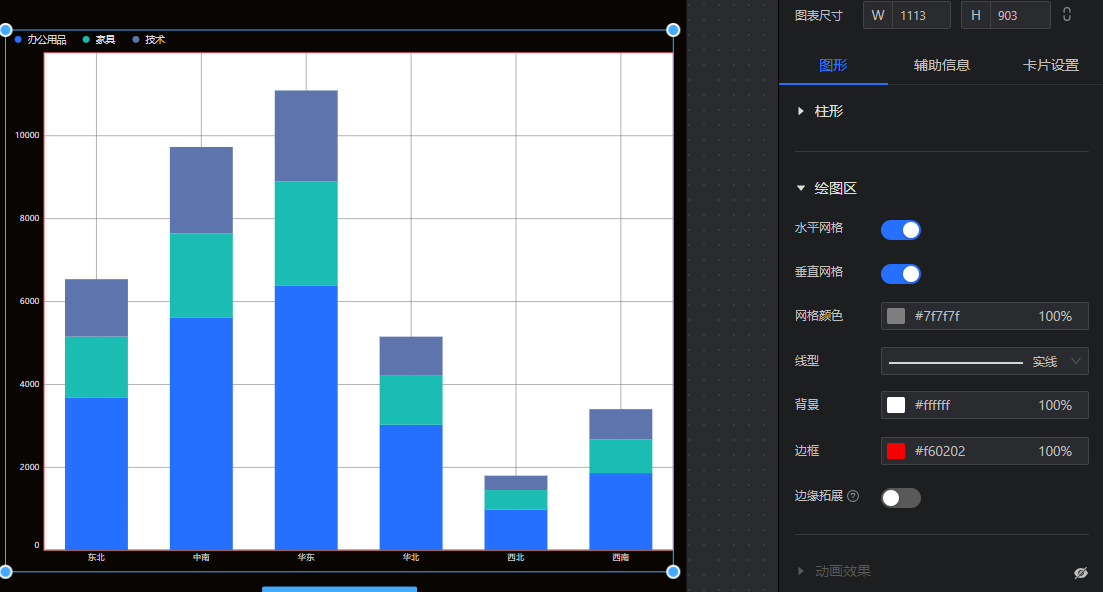Select the tallest 华东 stacked bar

tap(306, 320)
